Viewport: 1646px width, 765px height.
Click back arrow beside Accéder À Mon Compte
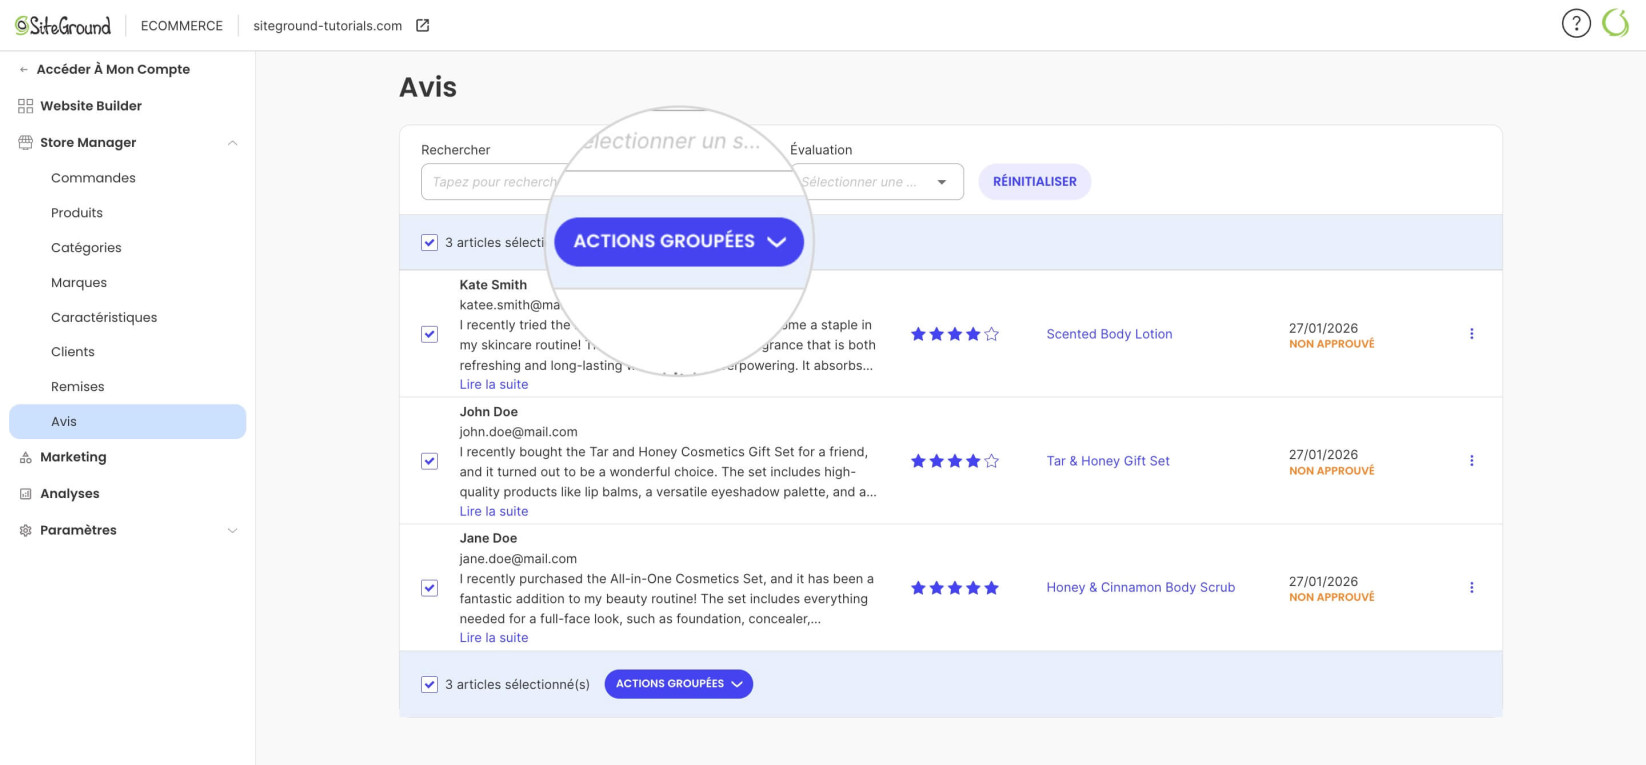(x=24, y=70)
